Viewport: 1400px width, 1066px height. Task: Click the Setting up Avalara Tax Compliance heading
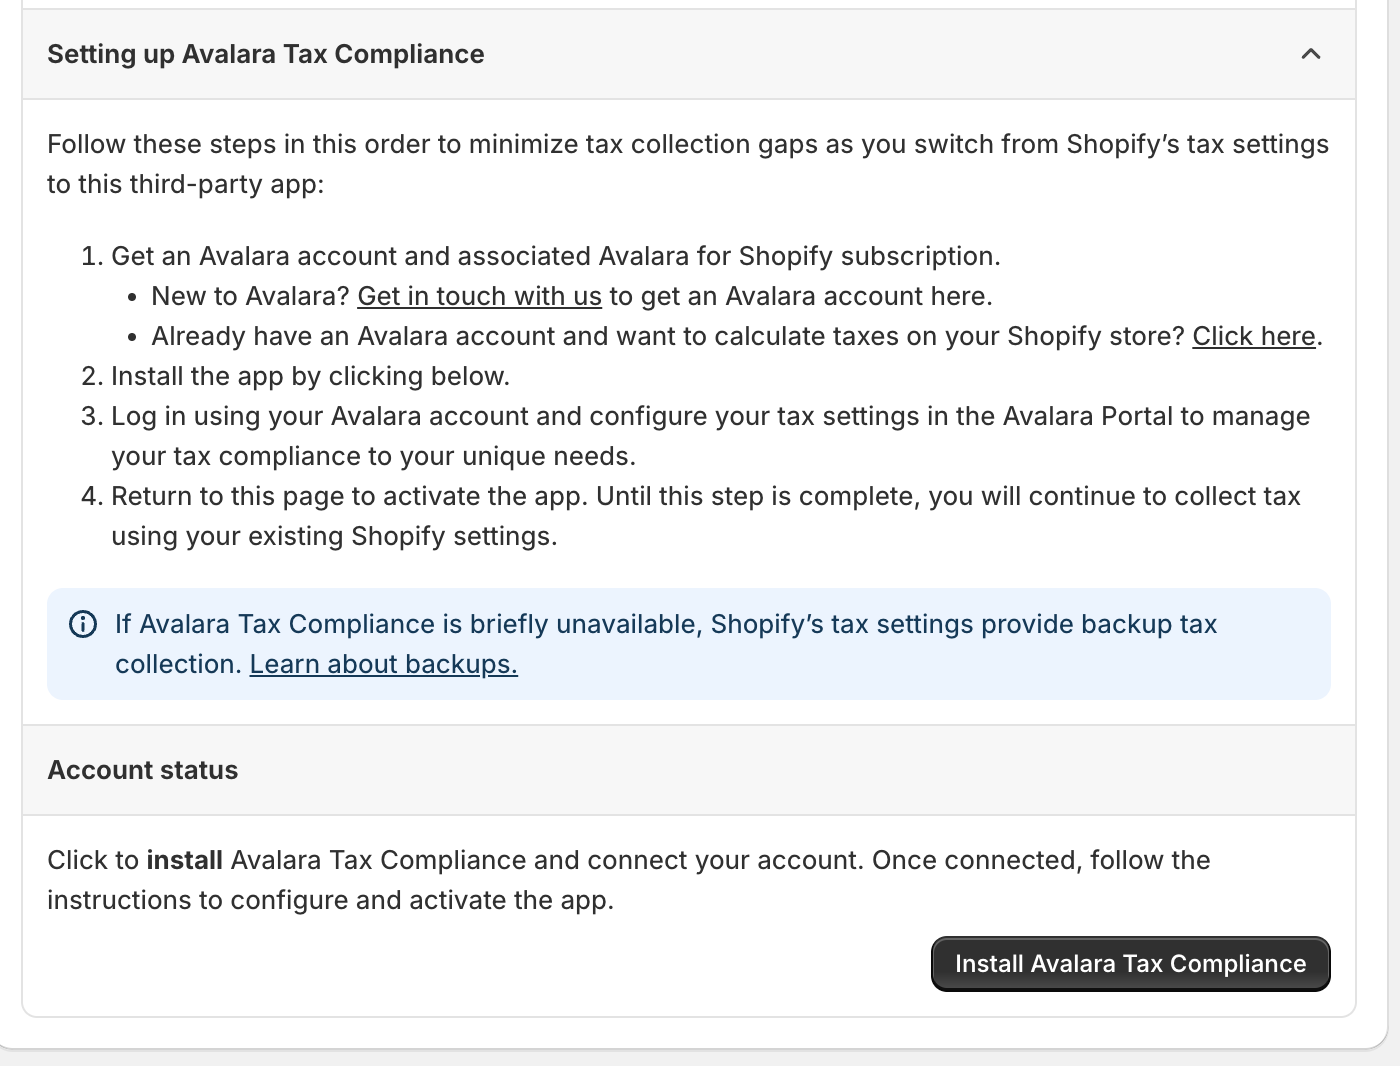[x=265, y=54]
